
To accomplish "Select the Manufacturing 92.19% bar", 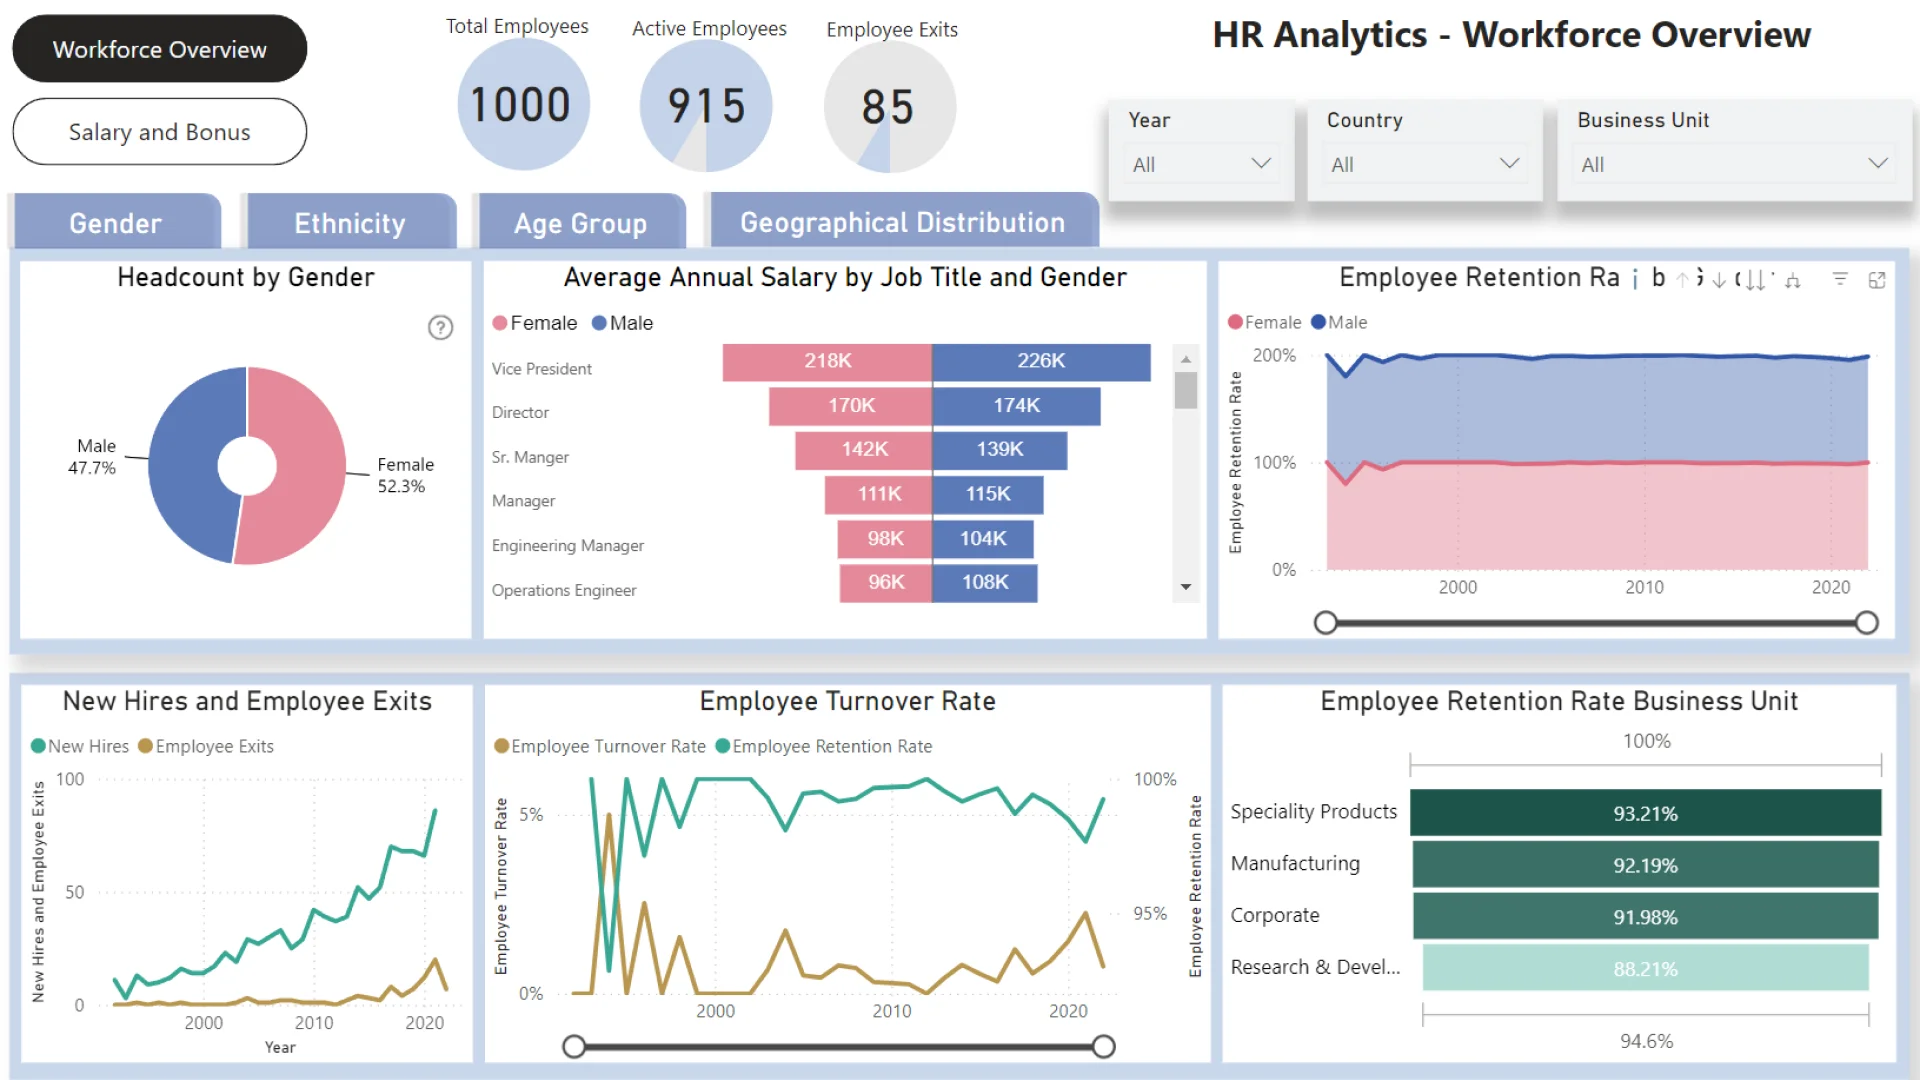I will [x=1645, y=865].
